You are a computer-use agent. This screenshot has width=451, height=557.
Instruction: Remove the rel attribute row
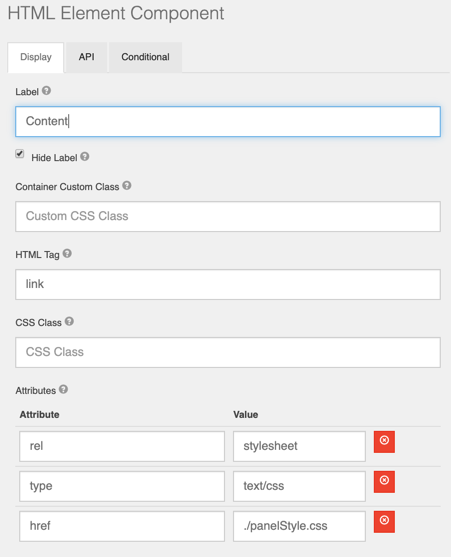[384, 442]
